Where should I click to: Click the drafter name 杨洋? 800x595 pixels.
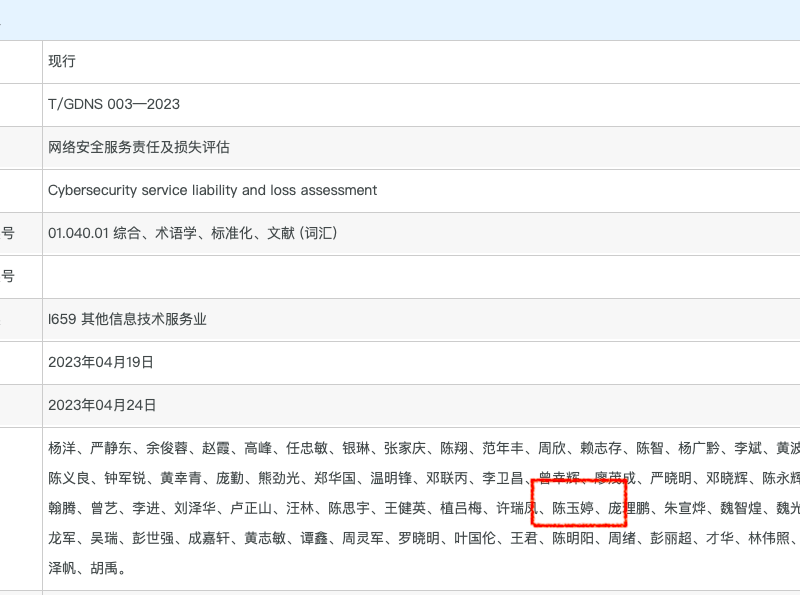(62, 448)
